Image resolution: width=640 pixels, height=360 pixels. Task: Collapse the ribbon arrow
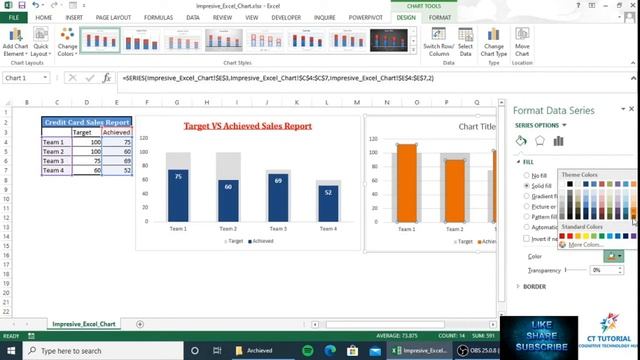(633, 63)
